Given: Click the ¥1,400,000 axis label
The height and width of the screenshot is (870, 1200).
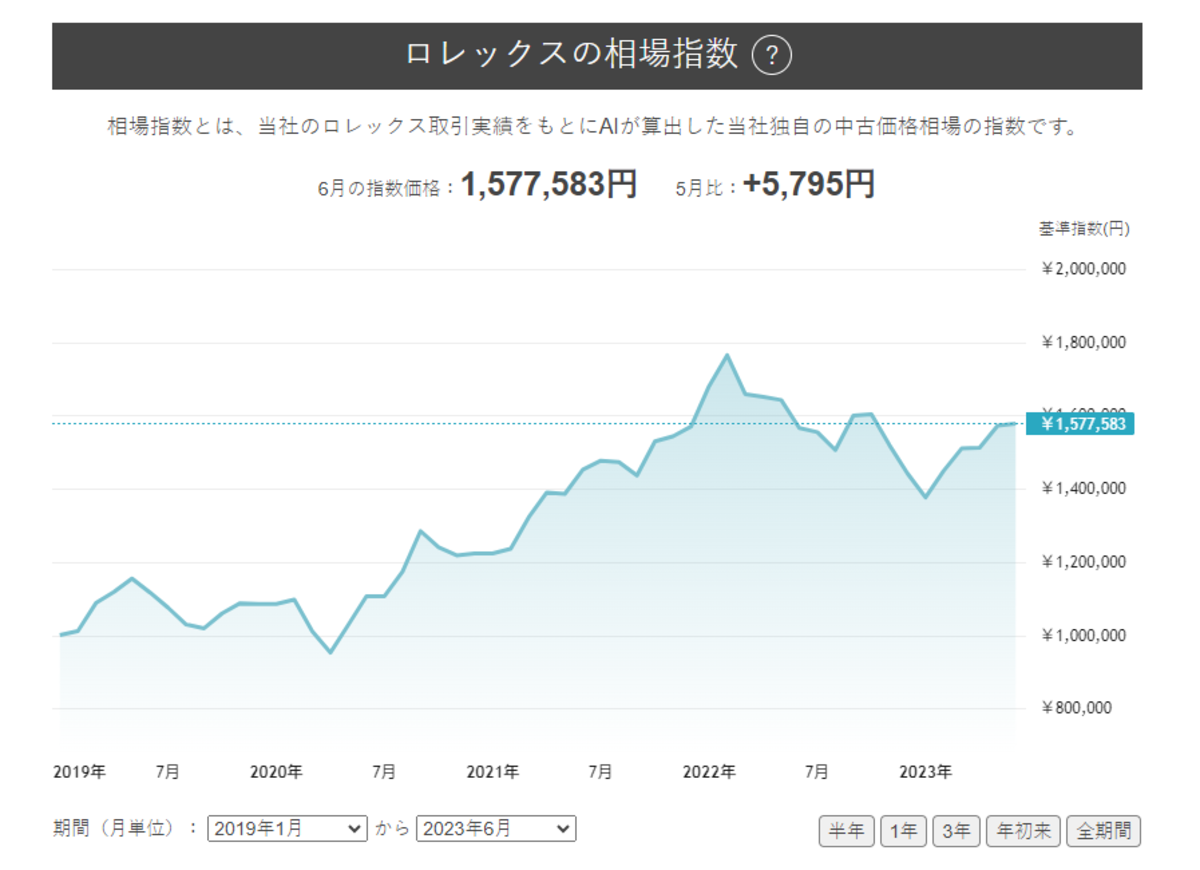Looking at the screenshot, I should point(1084,489).
